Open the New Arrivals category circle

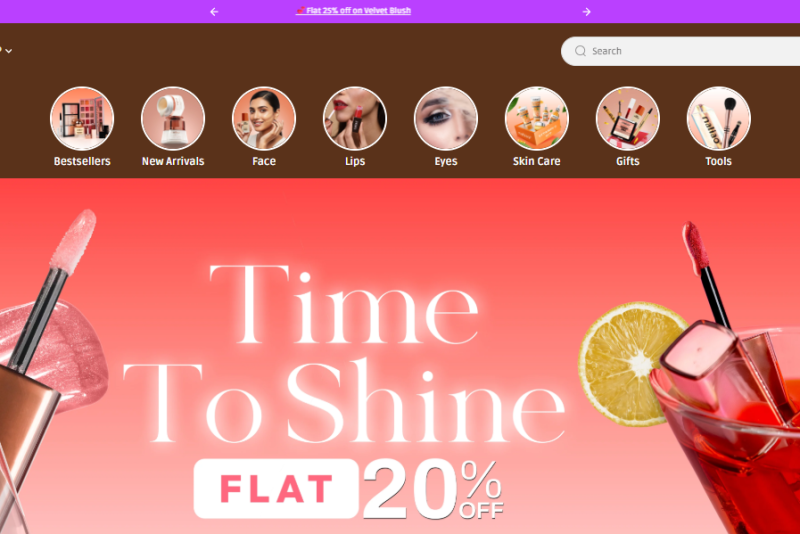(173, 118)
